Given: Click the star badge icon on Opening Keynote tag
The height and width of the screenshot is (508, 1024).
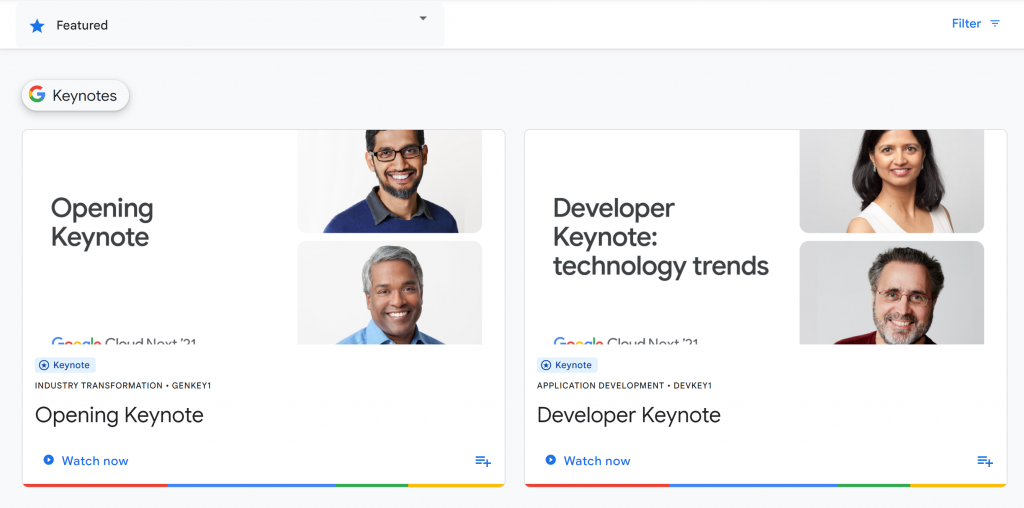Looking at the screenshot, I should tap(44, 365).
